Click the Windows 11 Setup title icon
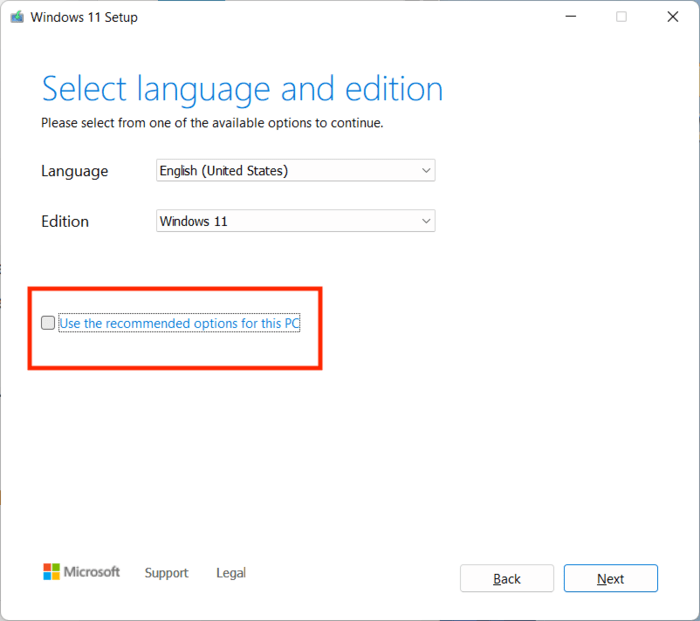Viewport: 700px width, 621px height. click(x=17, y=17)
